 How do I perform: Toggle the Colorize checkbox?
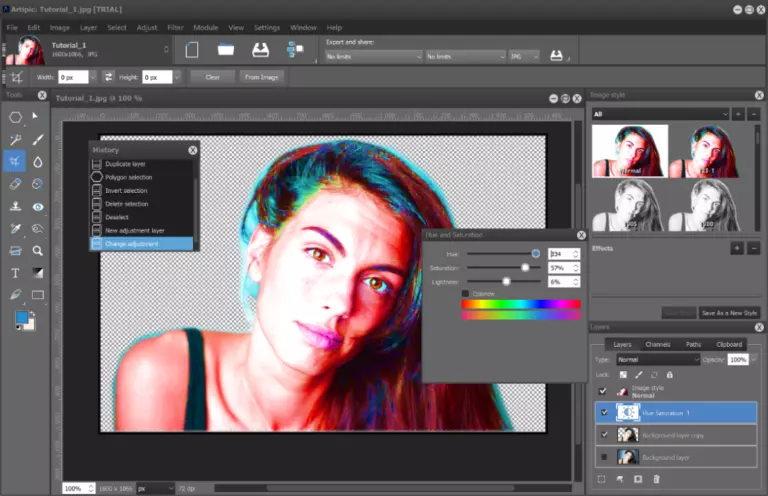tap(465, 293)
